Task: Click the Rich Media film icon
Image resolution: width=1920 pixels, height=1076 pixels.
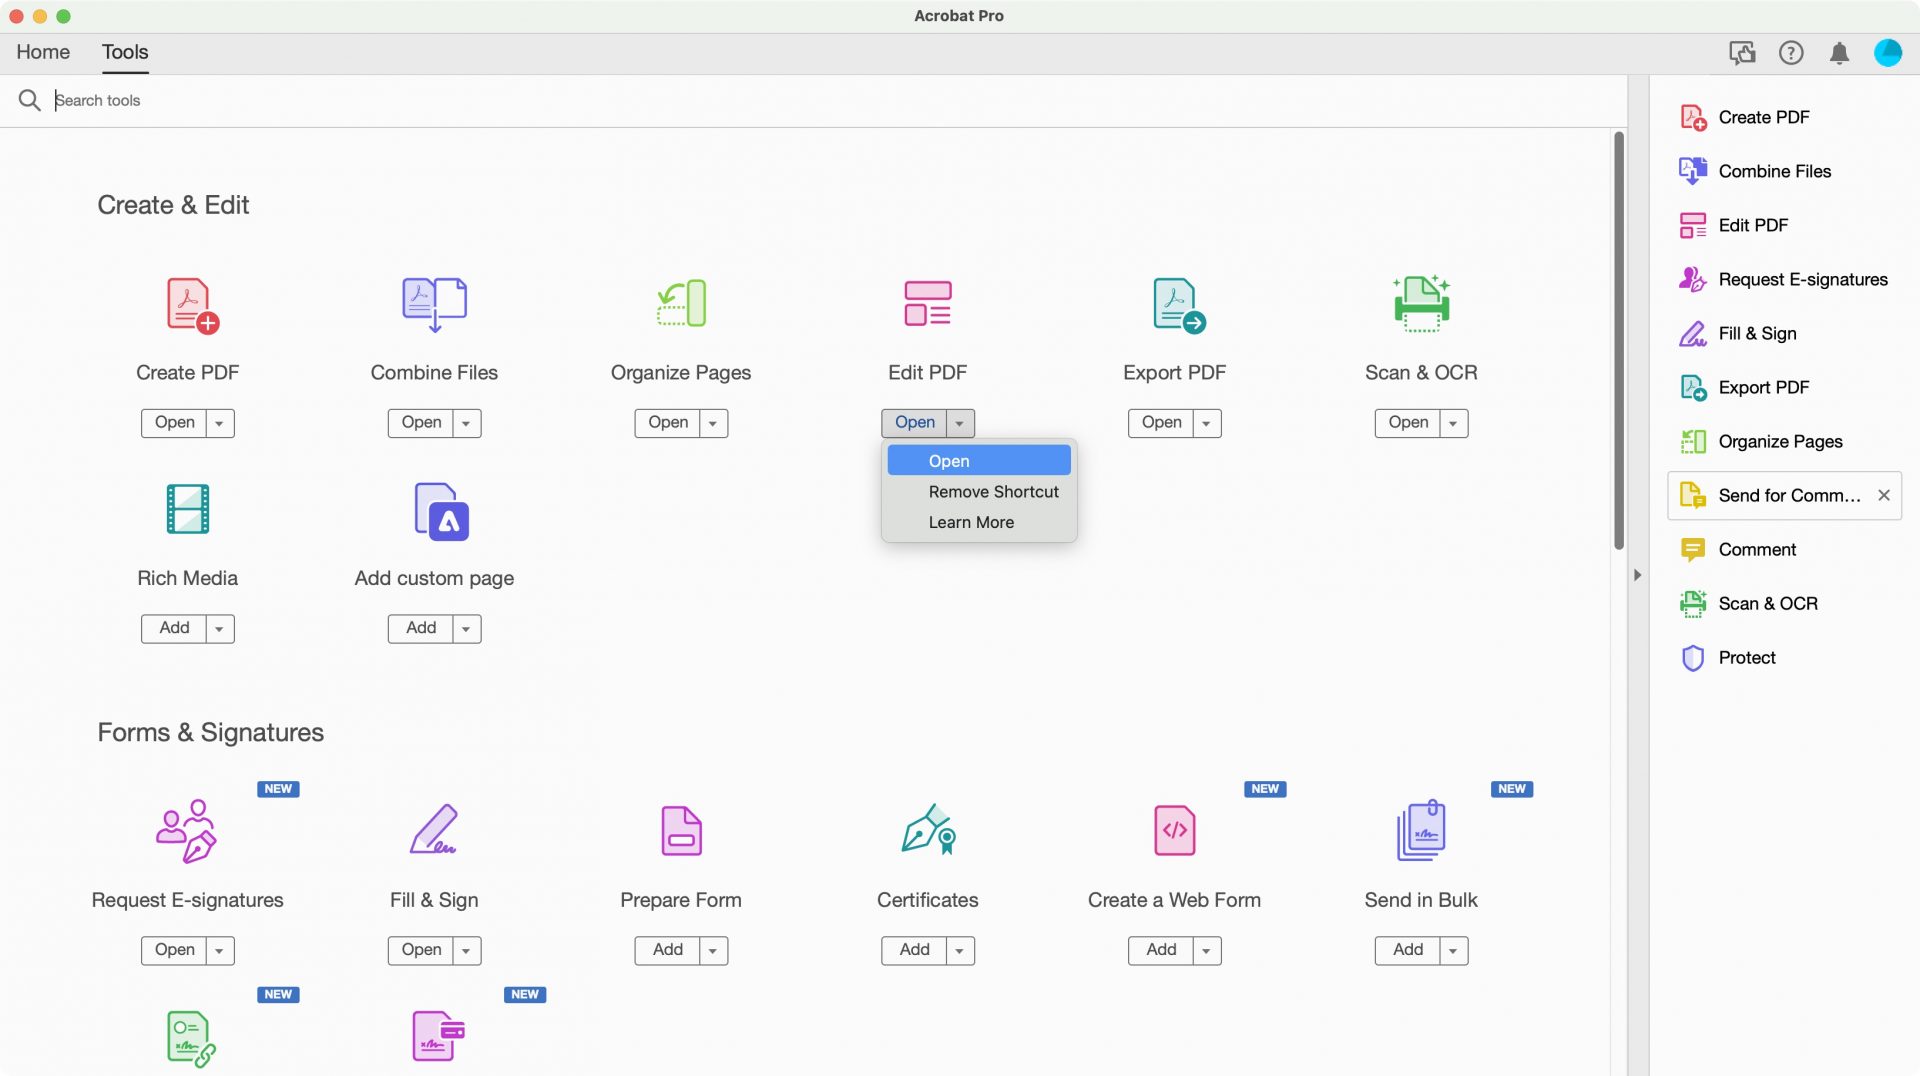Action: pos(188,509)
